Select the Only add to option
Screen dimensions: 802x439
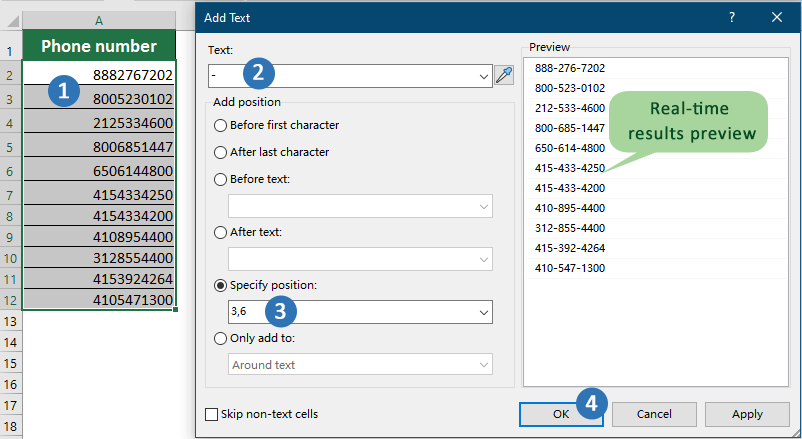(x=221, y=338)
